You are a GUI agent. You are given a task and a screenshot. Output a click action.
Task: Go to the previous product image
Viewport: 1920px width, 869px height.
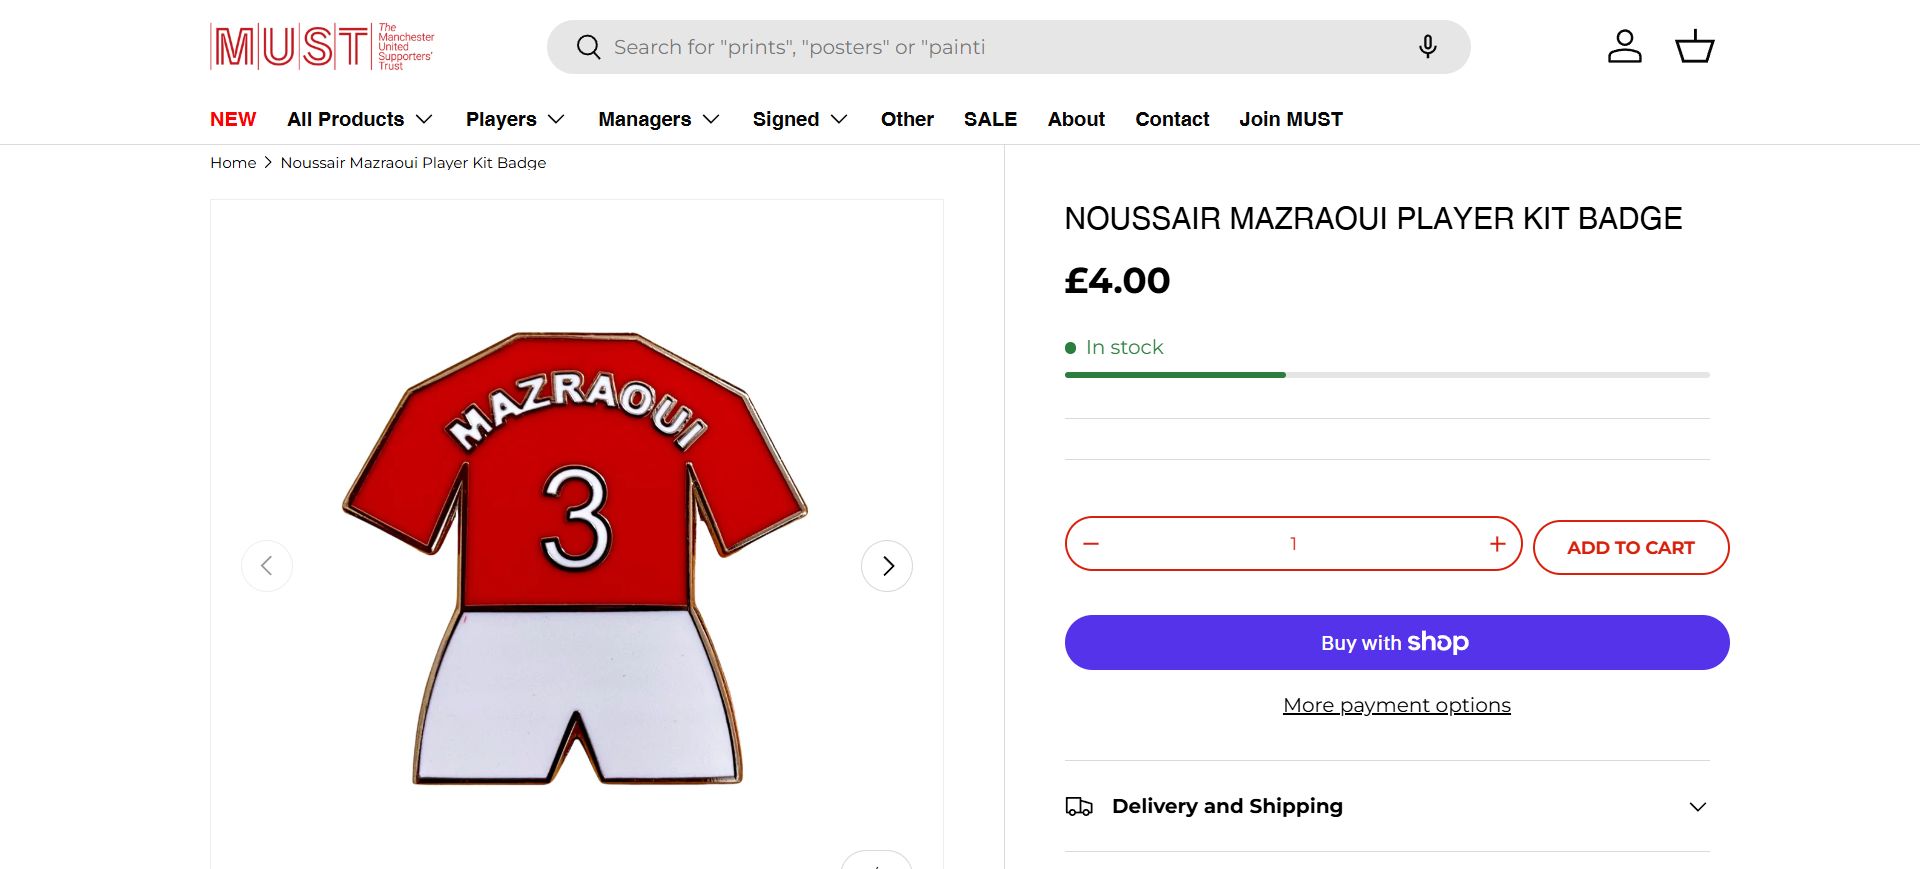coord(267,566)
